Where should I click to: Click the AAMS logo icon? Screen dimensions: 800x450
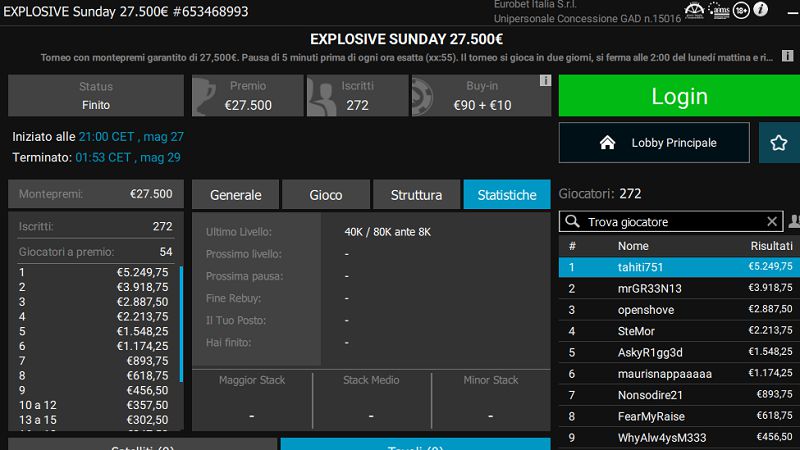pos(719,10)
